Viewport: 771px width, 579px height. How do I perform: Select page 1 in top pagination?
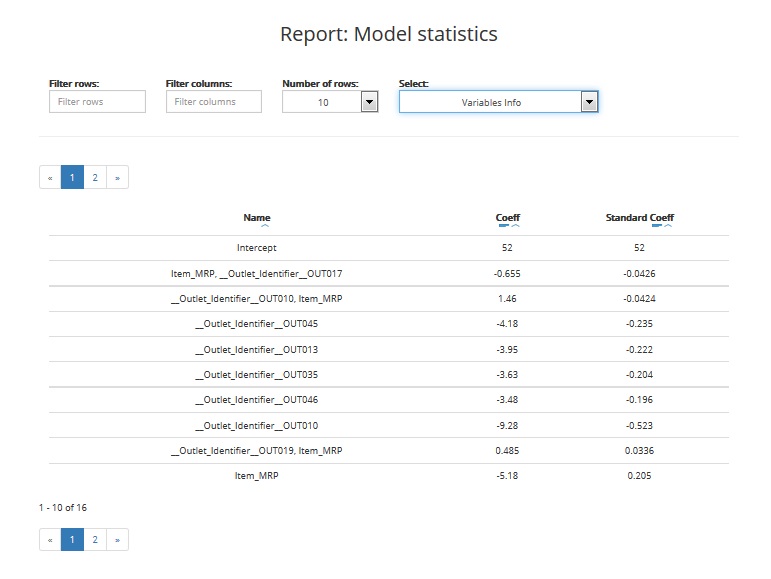(72, 178)
